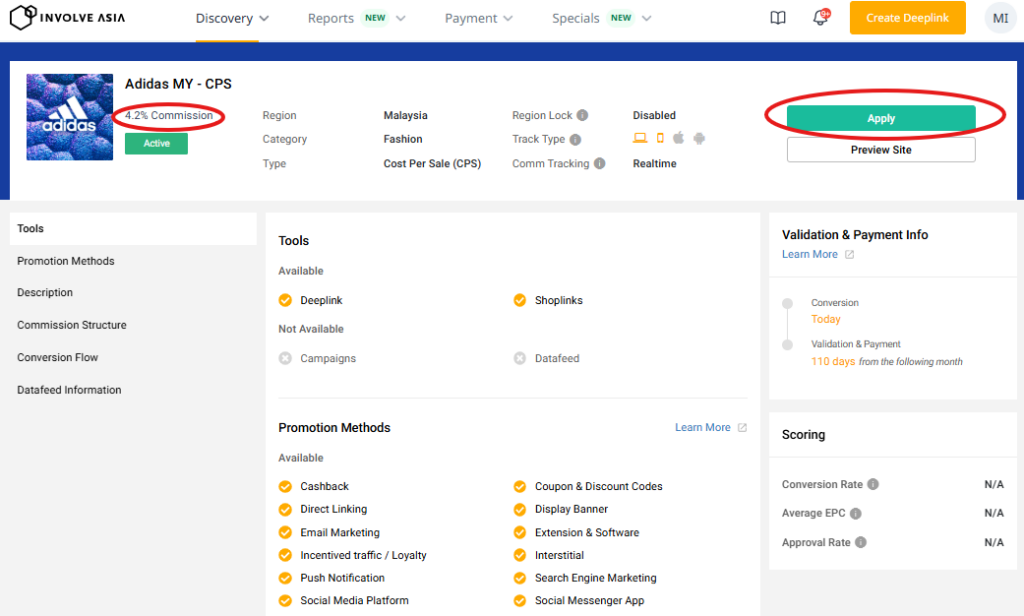The width and height of the screenshot is (1024, 616).
Task: Open the Specials menu
Action: 575,18
